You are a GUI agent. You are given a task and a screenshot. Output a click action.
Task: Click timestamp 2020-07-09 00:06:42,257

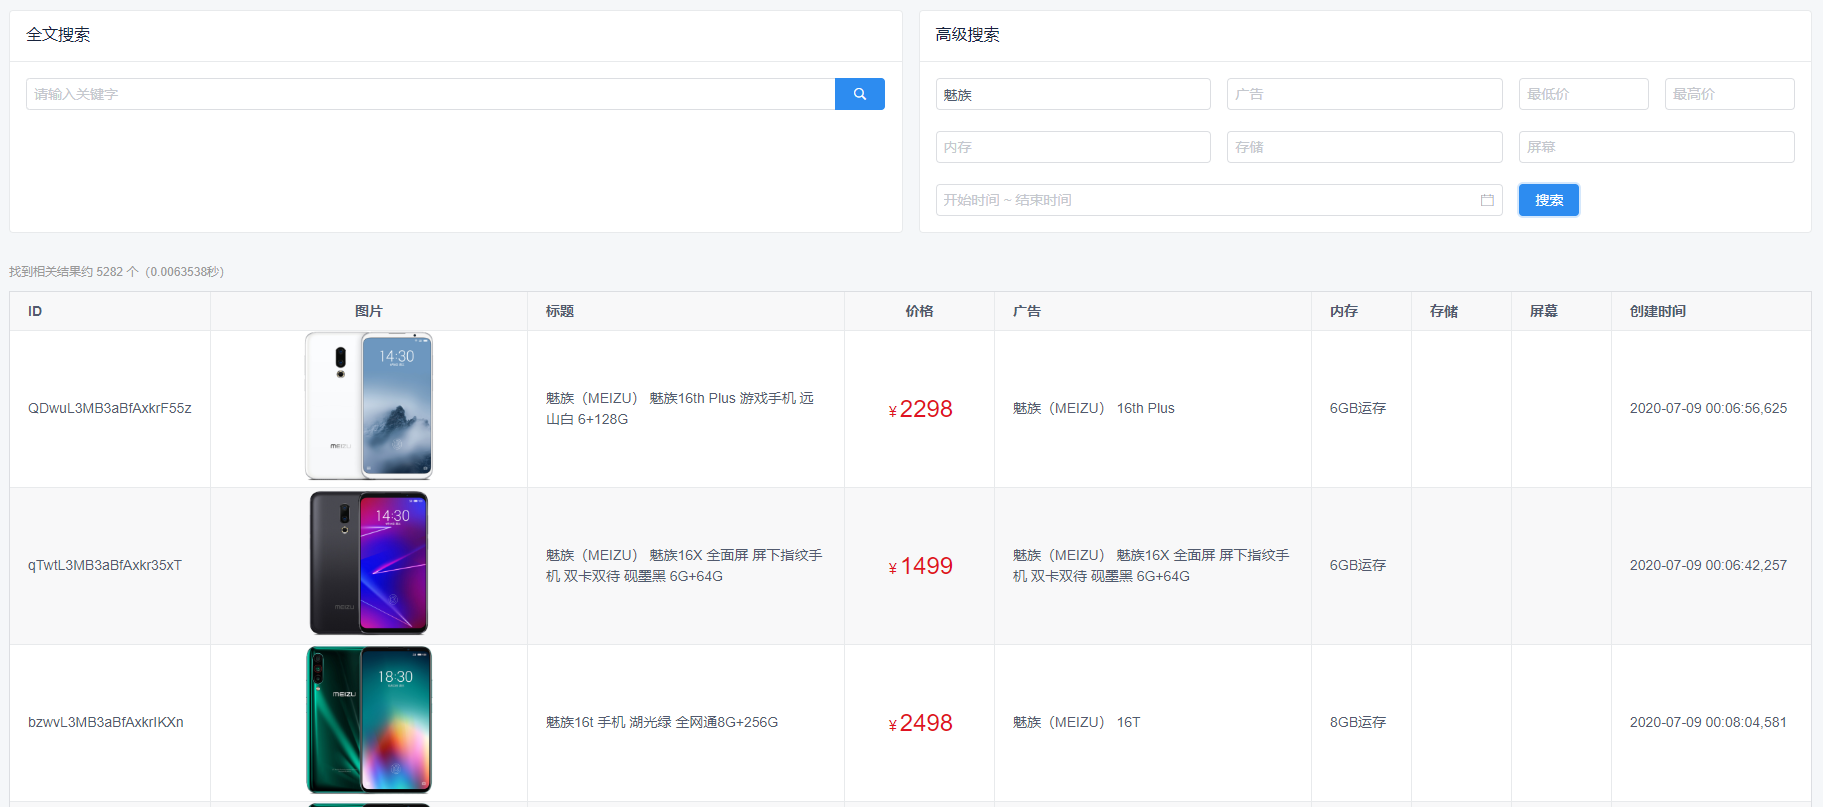pos(1708,565)
